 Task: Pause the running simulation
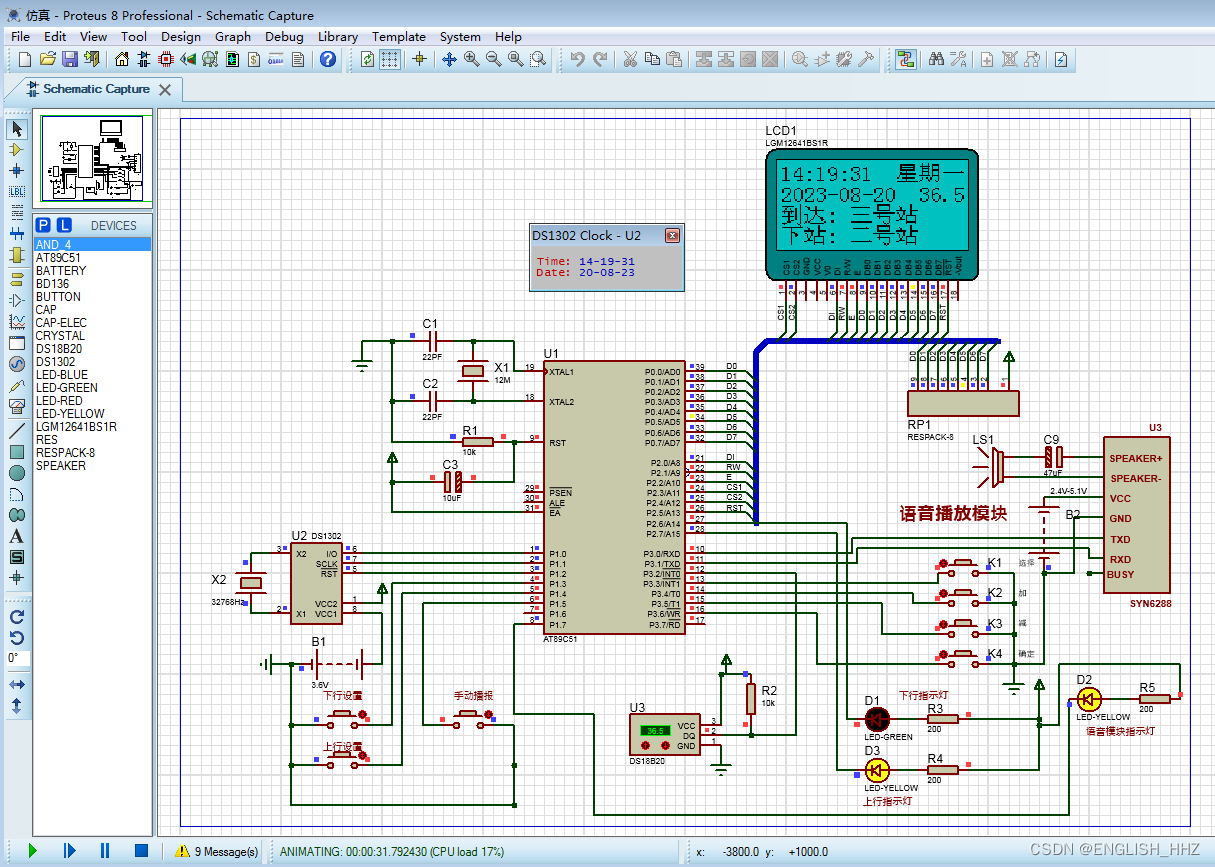point(105,851)
